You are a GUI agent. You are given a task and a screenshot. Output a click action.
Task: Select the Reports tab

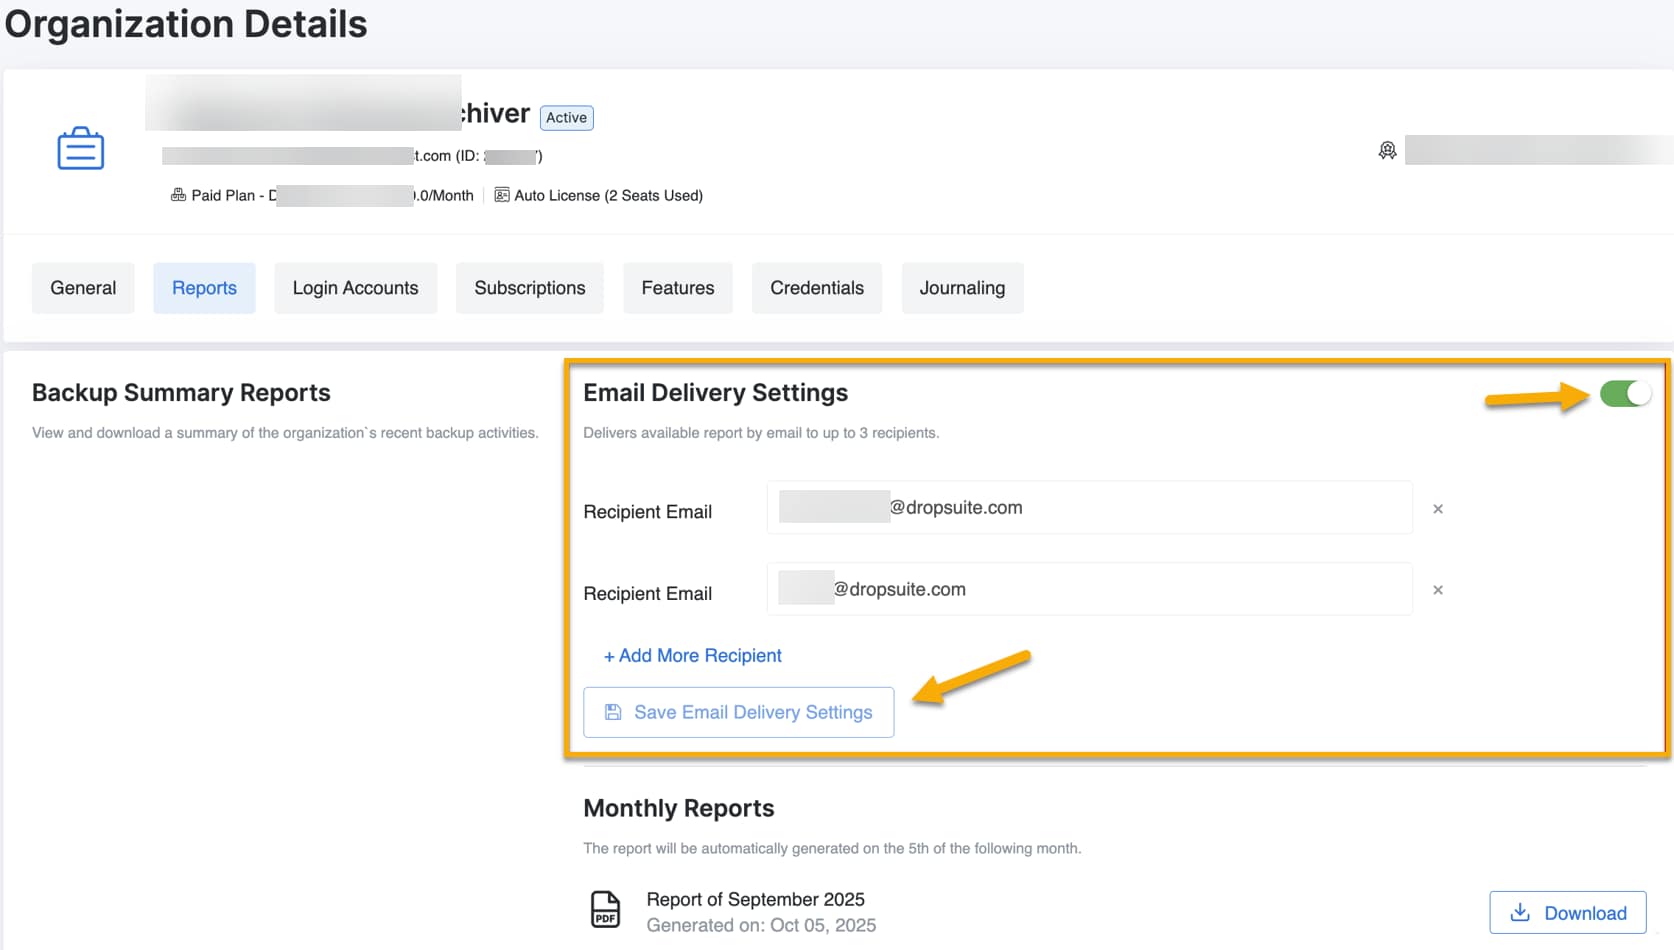[x=204, y=288]
